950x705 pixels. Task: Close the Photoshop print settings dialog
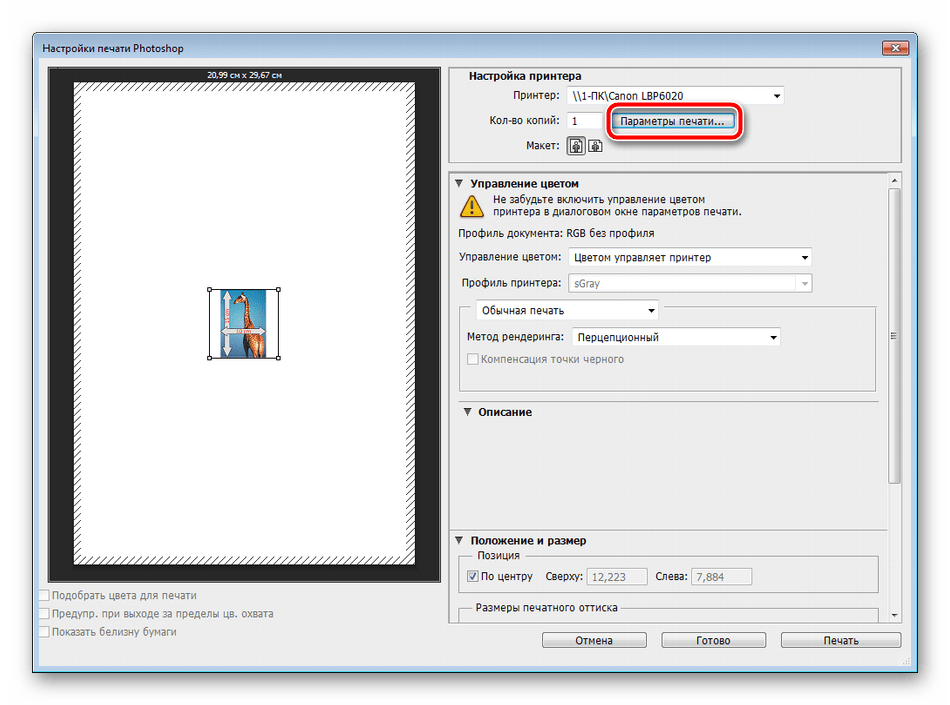point(893,48)
